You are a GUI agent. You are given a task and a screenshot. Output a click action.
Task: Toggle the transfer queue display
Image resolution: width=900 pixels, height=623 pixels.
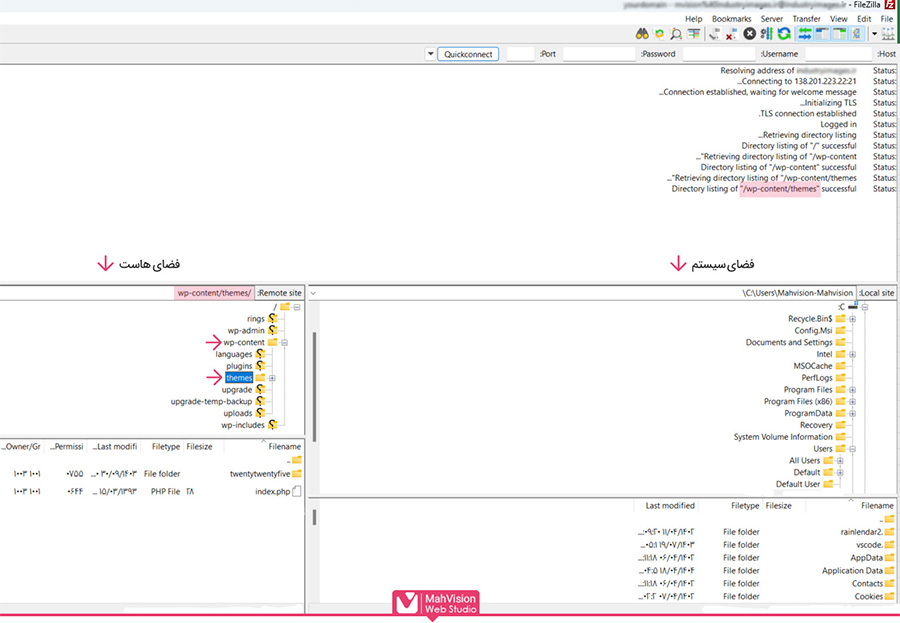coord(806,34)
